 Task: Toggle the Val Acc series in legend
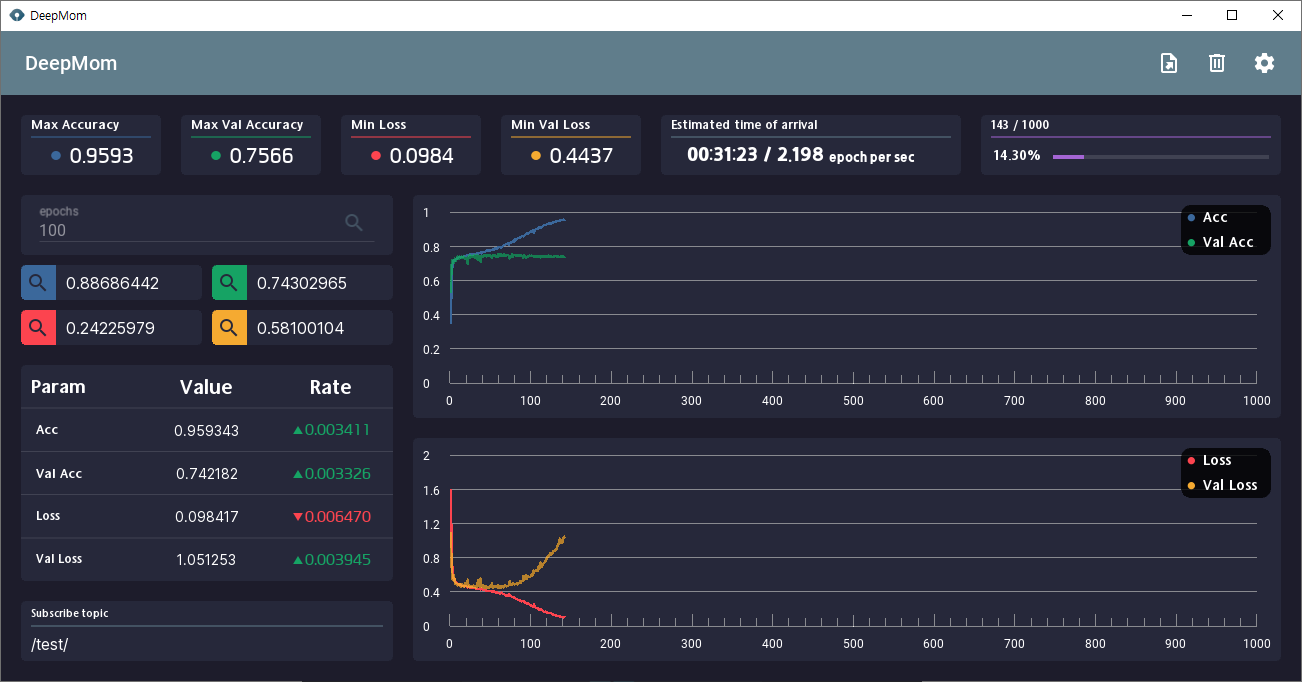click(x=1220, y=242)
